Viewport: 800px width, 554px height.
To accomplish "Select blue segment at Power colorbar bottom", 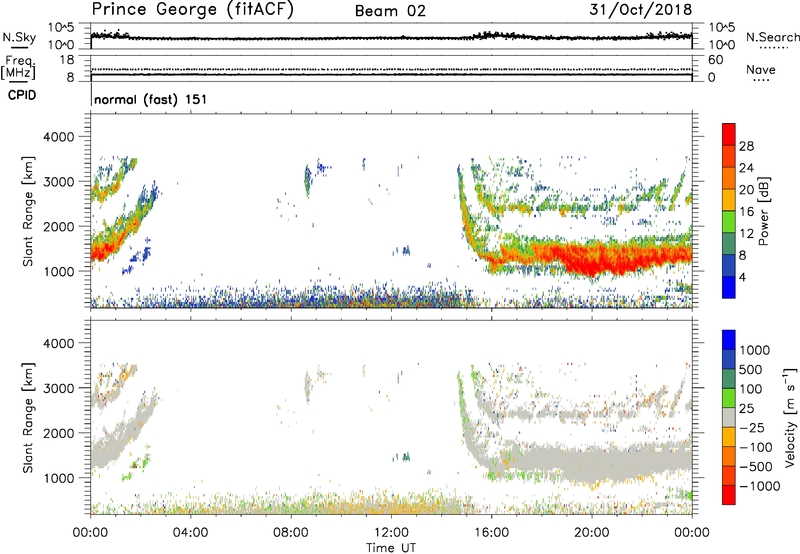I will click(x=729, y=287).
